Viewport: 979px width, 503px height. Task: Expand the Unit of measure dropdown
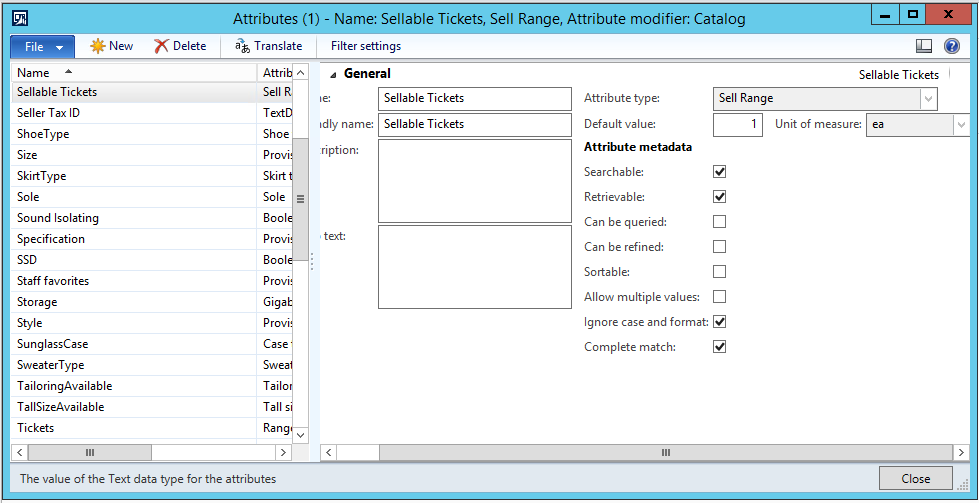pos(960,124)
